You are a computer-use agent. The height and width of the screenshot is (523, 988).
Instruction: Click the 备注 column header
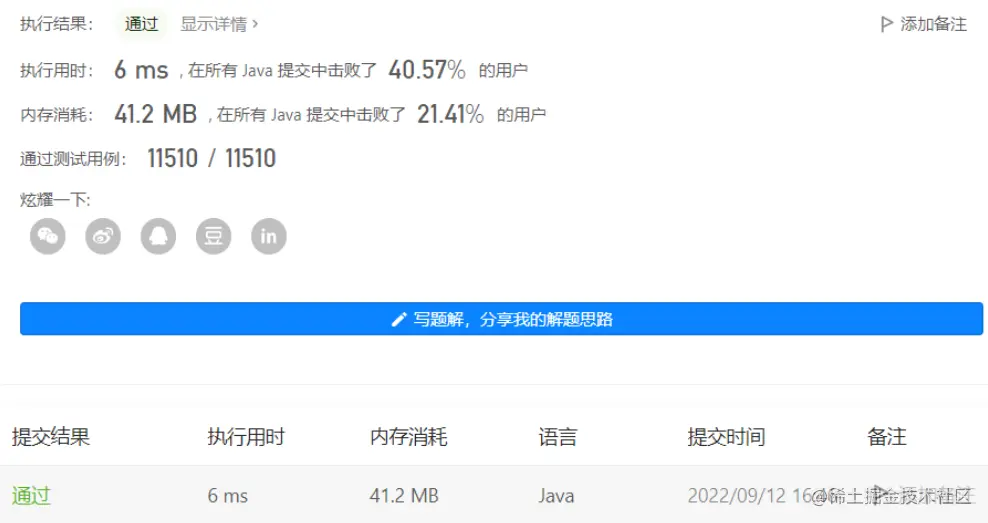click(x=887, y=437)
